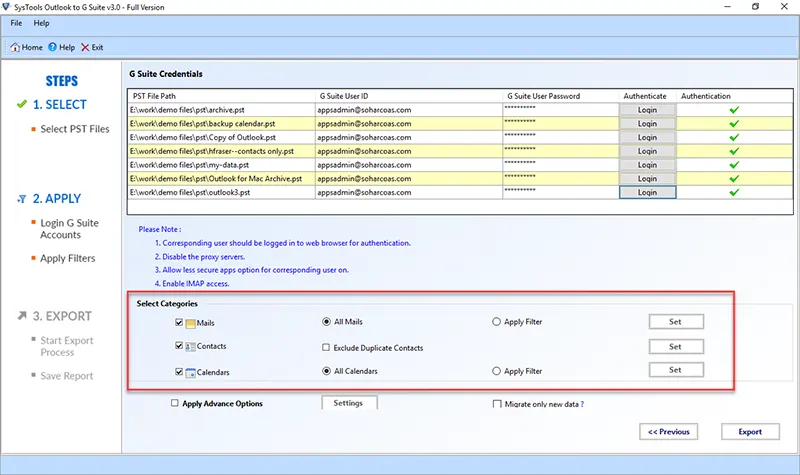Open the File menu

(16, 23)
